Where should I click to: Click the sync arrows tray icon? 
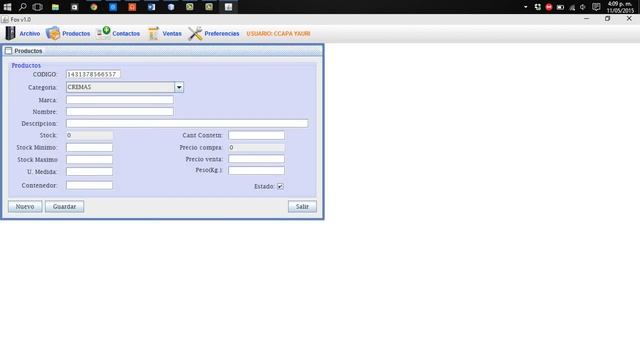click(538, 7)
